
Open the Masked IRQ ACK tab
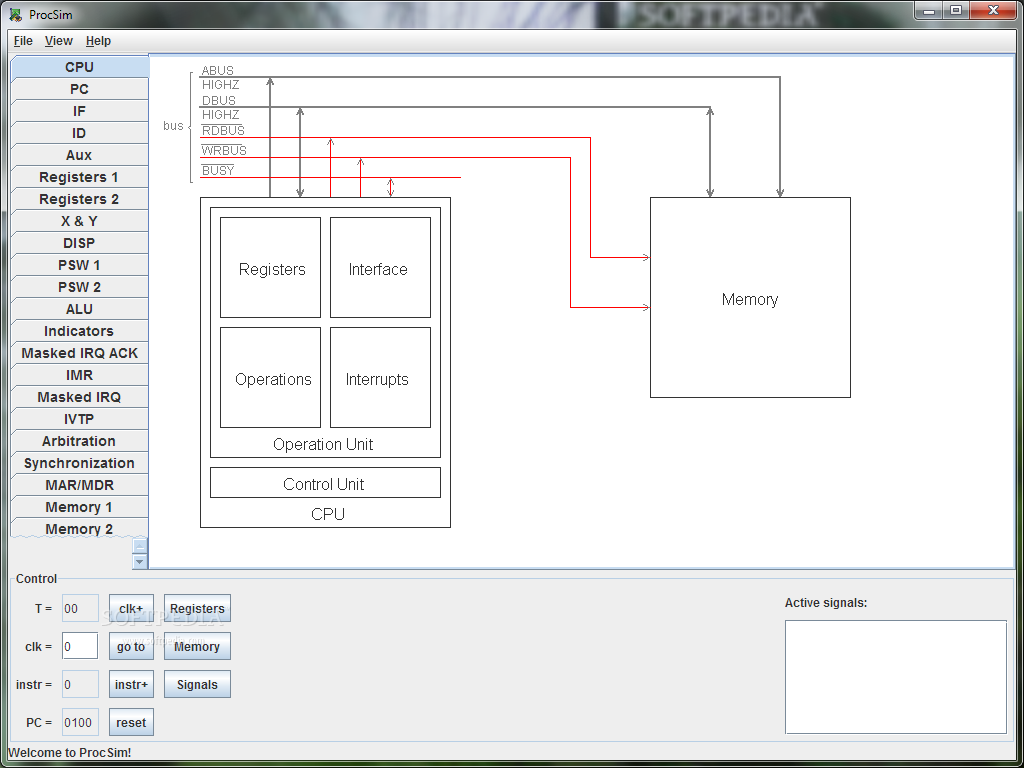tap(80, 353)
